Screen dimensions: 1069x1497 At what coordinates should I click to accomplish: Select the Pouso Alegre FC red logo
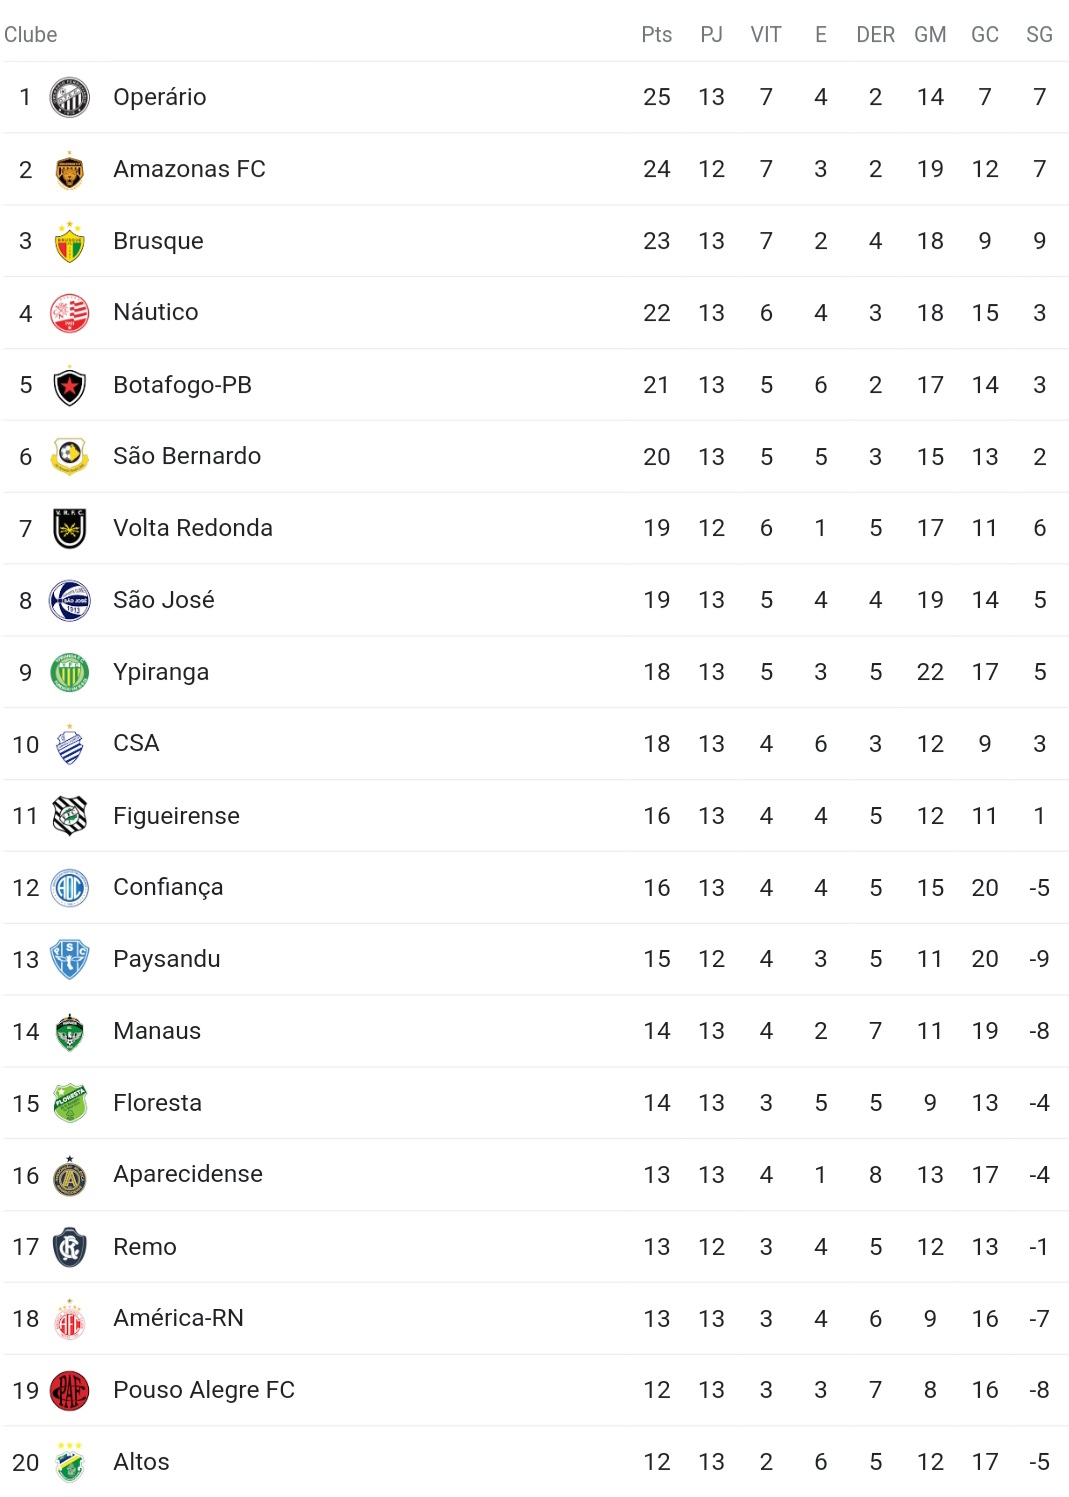(x=70, y=1390)
